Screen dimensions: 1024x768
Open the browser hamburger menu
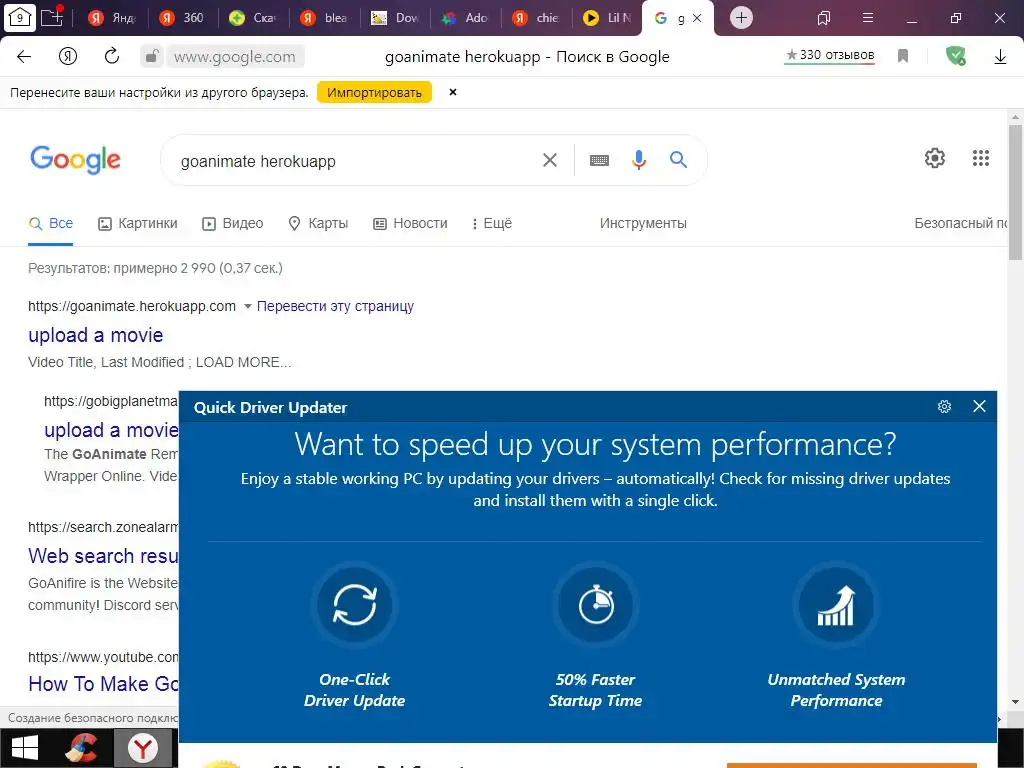868,18
